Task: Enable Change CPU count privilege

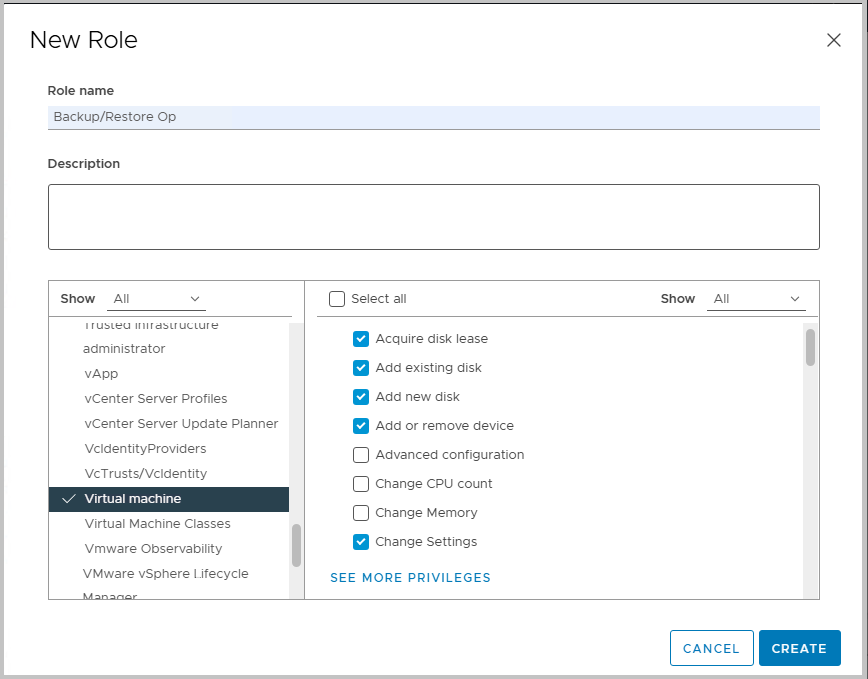Action: click(361, 484)
